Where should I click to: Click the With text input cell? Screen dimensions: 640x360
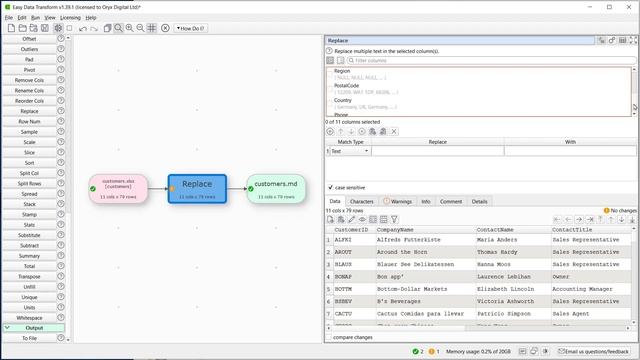(x=570, y=151)
